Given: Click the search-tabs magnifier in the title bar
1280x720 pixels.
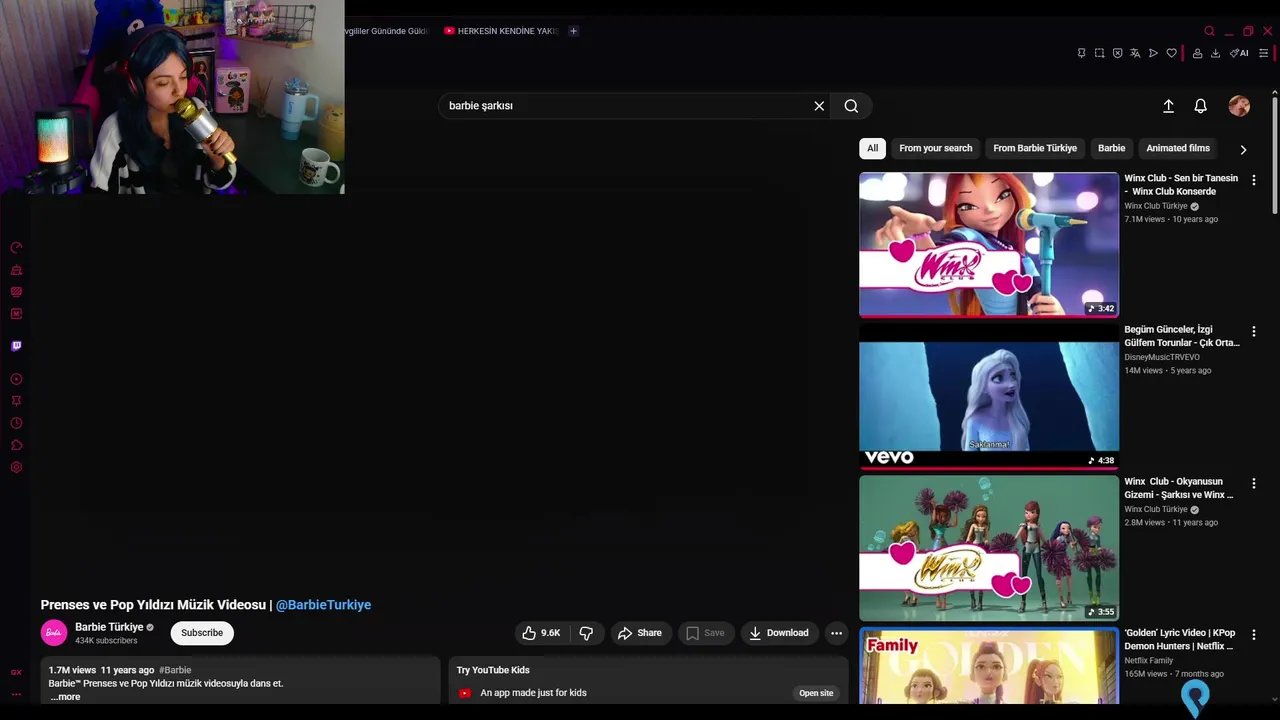Looking at the screenshot, I should click(x=1209, y=31).
